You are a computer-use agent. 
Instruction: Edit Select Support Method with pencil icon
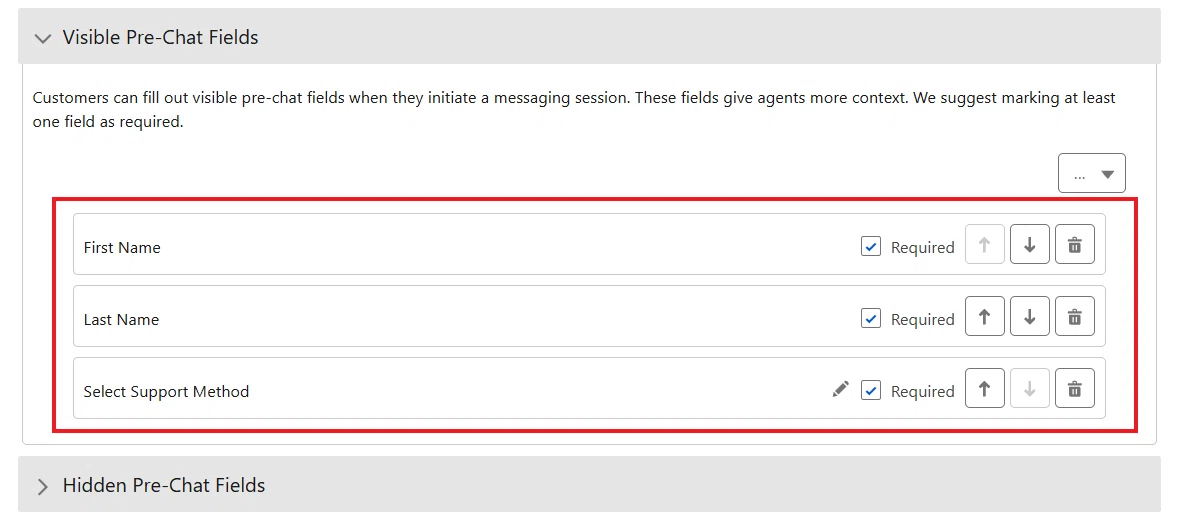(840, 389)
